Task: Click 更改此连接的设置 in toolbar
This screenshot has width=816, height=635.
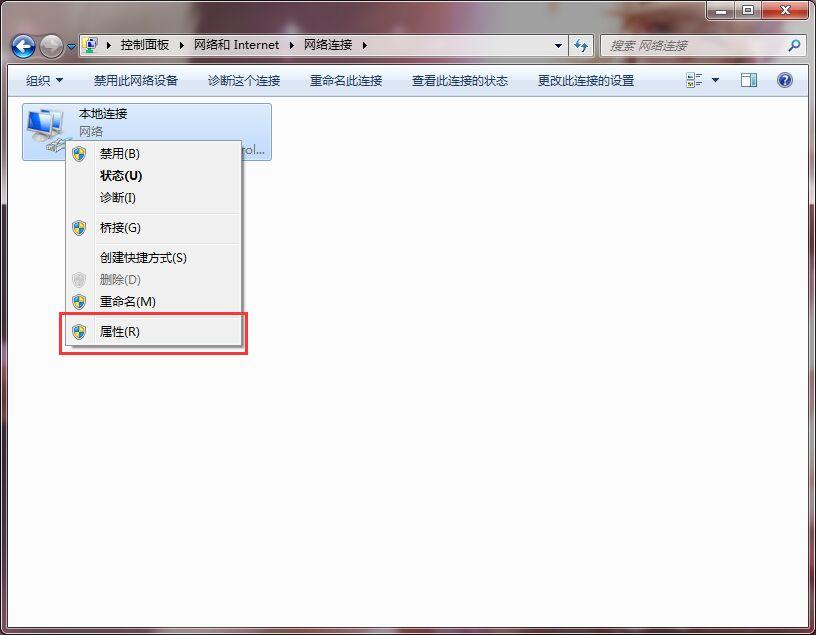Action: pos(586,81)
